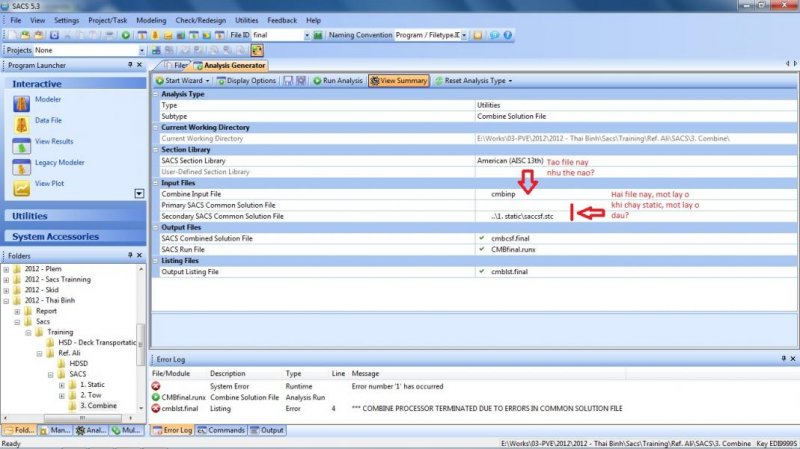Image resolution: width=800 pixels, height=449 pixels.
Task: Launch the View Results icon
Action: point(21,146)
